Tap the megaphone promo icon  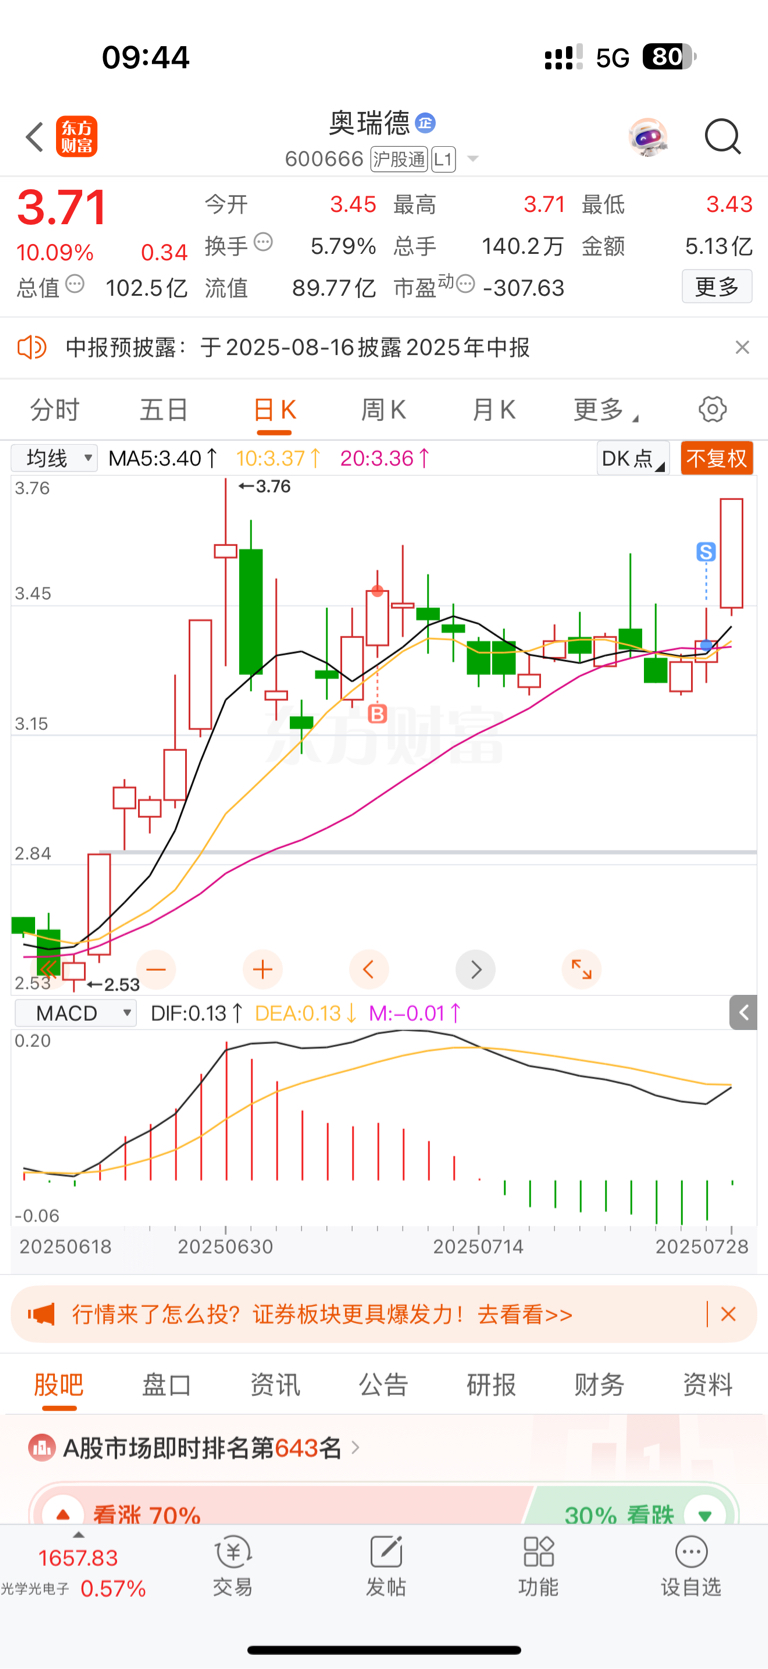(x=41, y=1314)
